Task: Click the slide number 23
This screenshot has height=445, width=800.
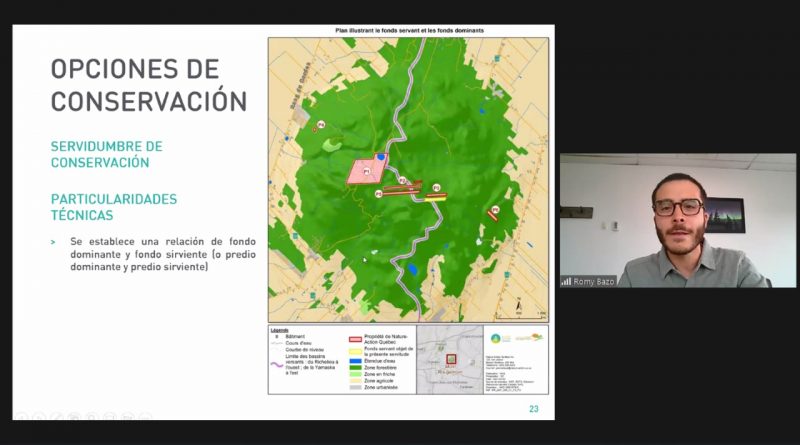Action: point(533,409)
